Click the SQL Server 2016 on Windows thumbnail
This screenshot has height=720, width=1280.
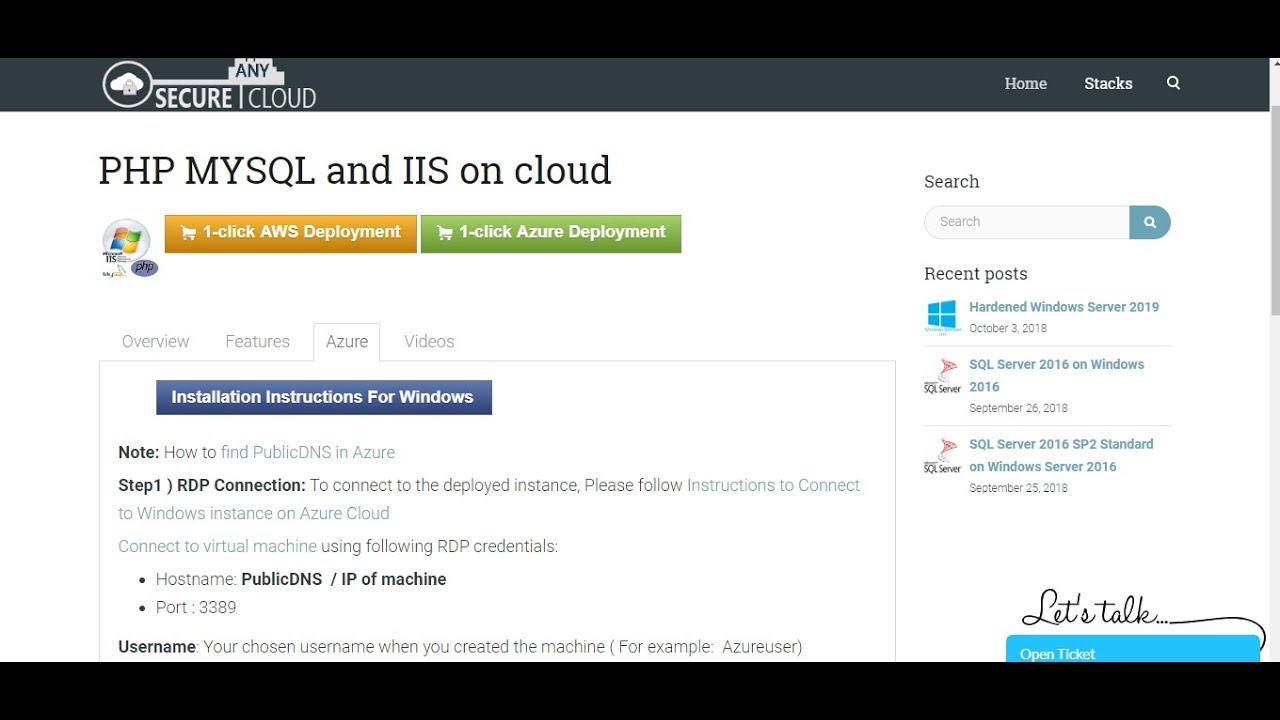click(x=942, y=377)
